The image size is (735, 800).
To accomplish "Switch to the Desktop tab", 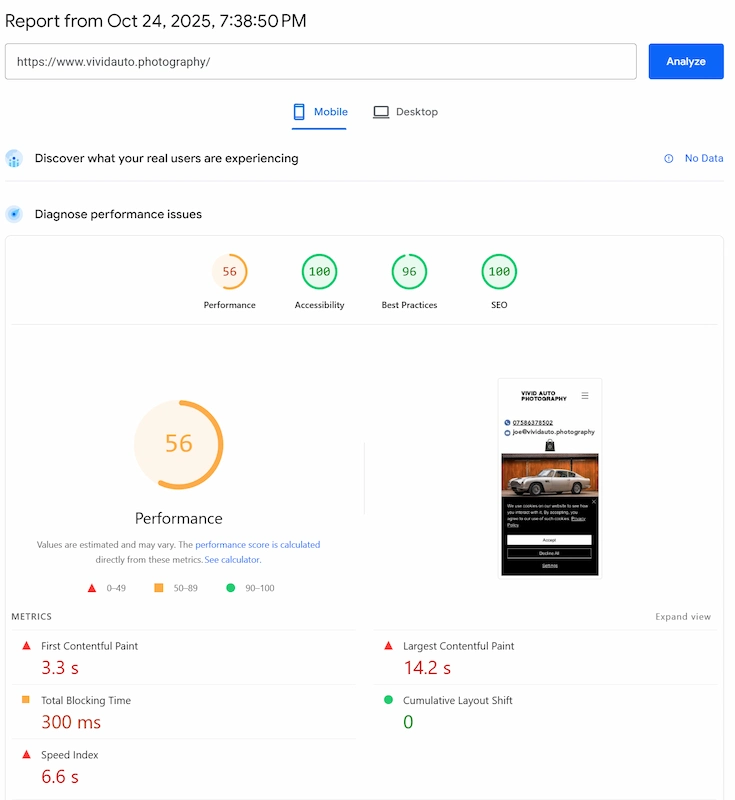I will pyautogui.click(x=405, y=112).
